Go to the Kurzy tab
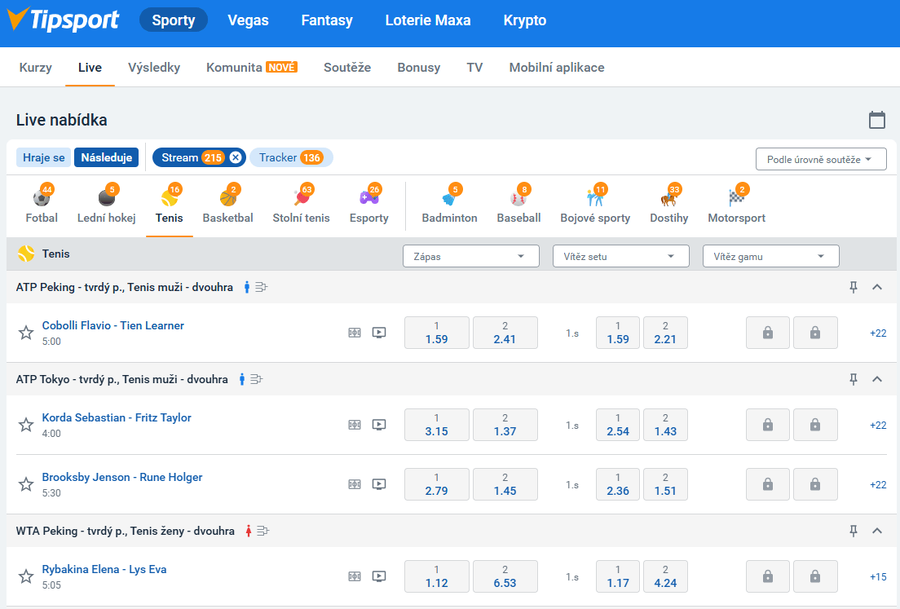This screenshot has width=900, height=609. pyautogui.click(x=36, y=67)
